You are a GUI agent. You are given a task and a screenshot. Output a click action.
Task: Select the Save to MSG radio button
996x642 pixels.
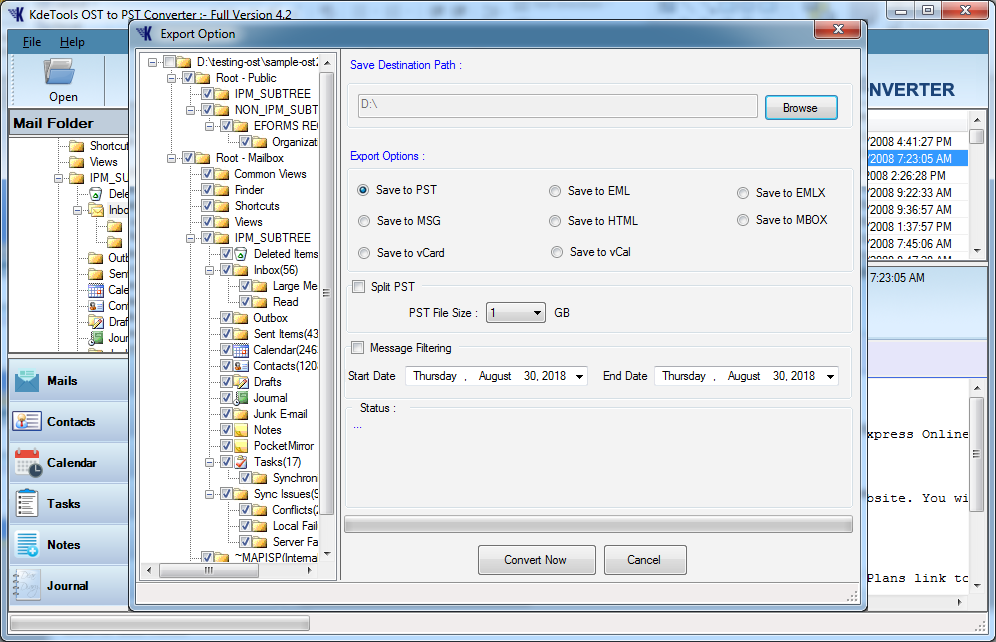364,221
